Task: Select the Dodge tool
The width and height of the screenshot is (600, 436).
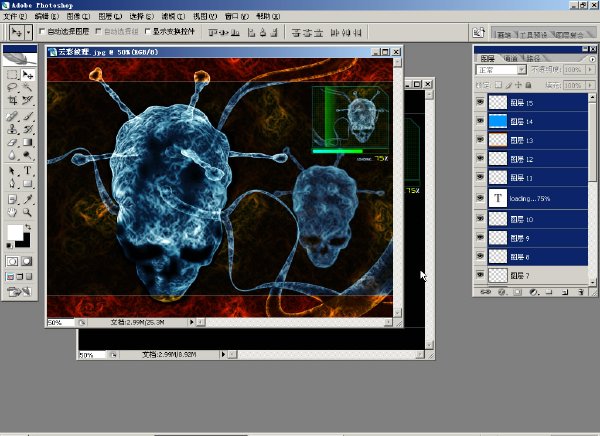Action: click(27, 155)
